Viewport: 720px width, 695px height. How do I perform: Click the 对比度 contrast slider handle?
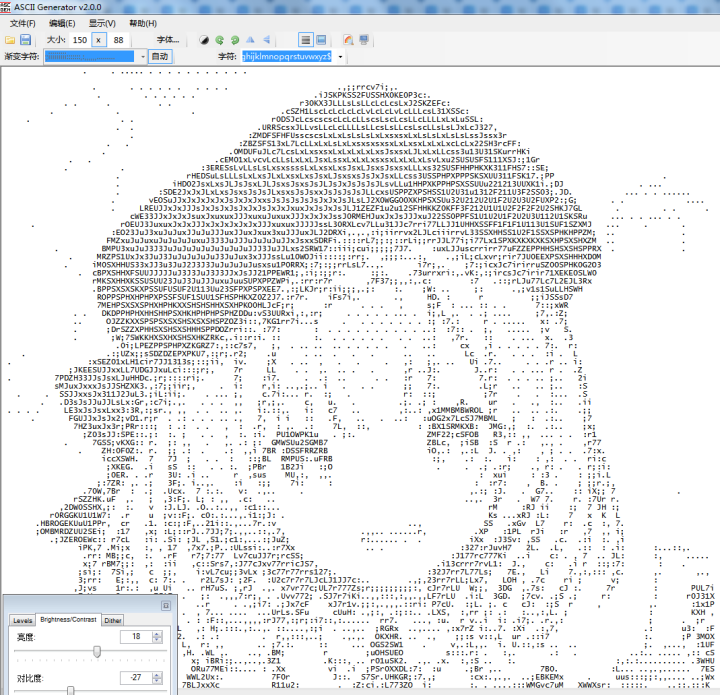[x=71, y=690]
